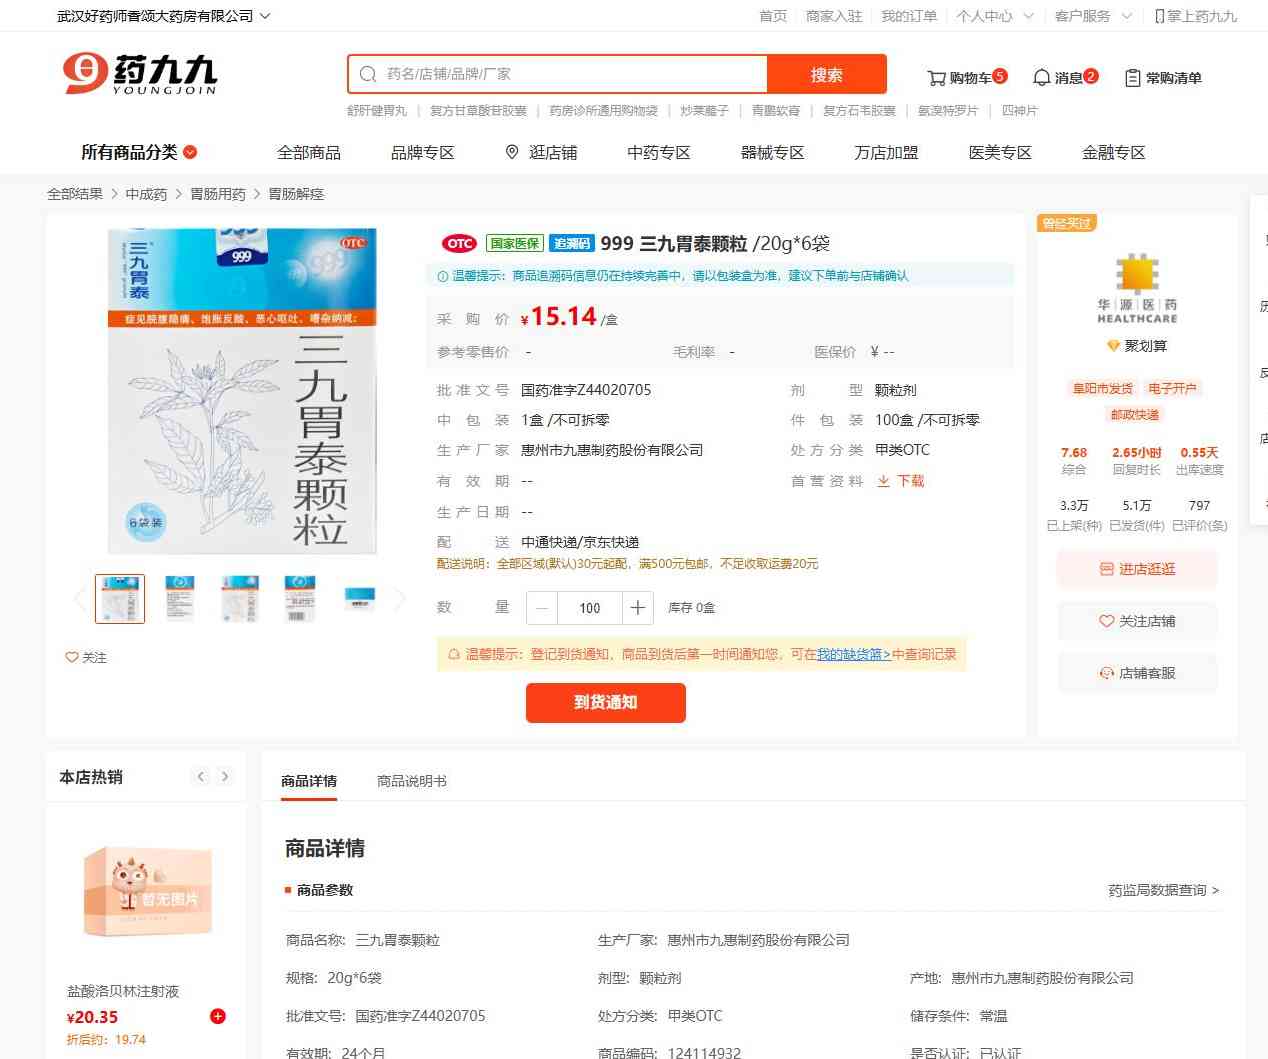
Task: Switch to the 商品说明书 tab
Action: 412,781
